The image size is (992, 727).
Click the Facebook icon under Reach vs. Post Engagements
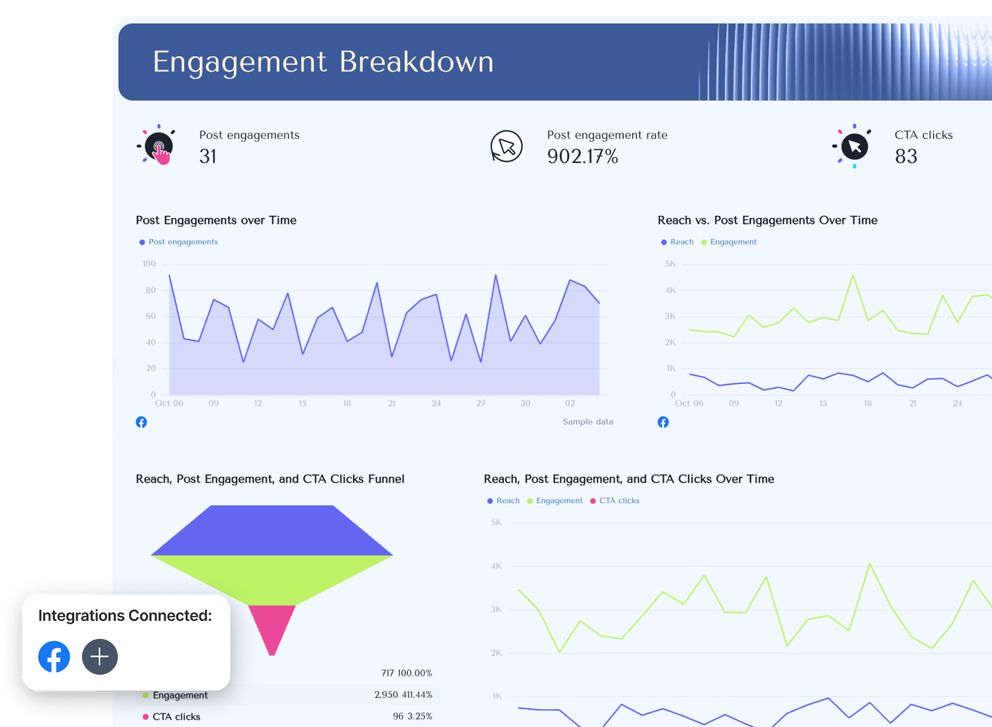coord(663,422)
